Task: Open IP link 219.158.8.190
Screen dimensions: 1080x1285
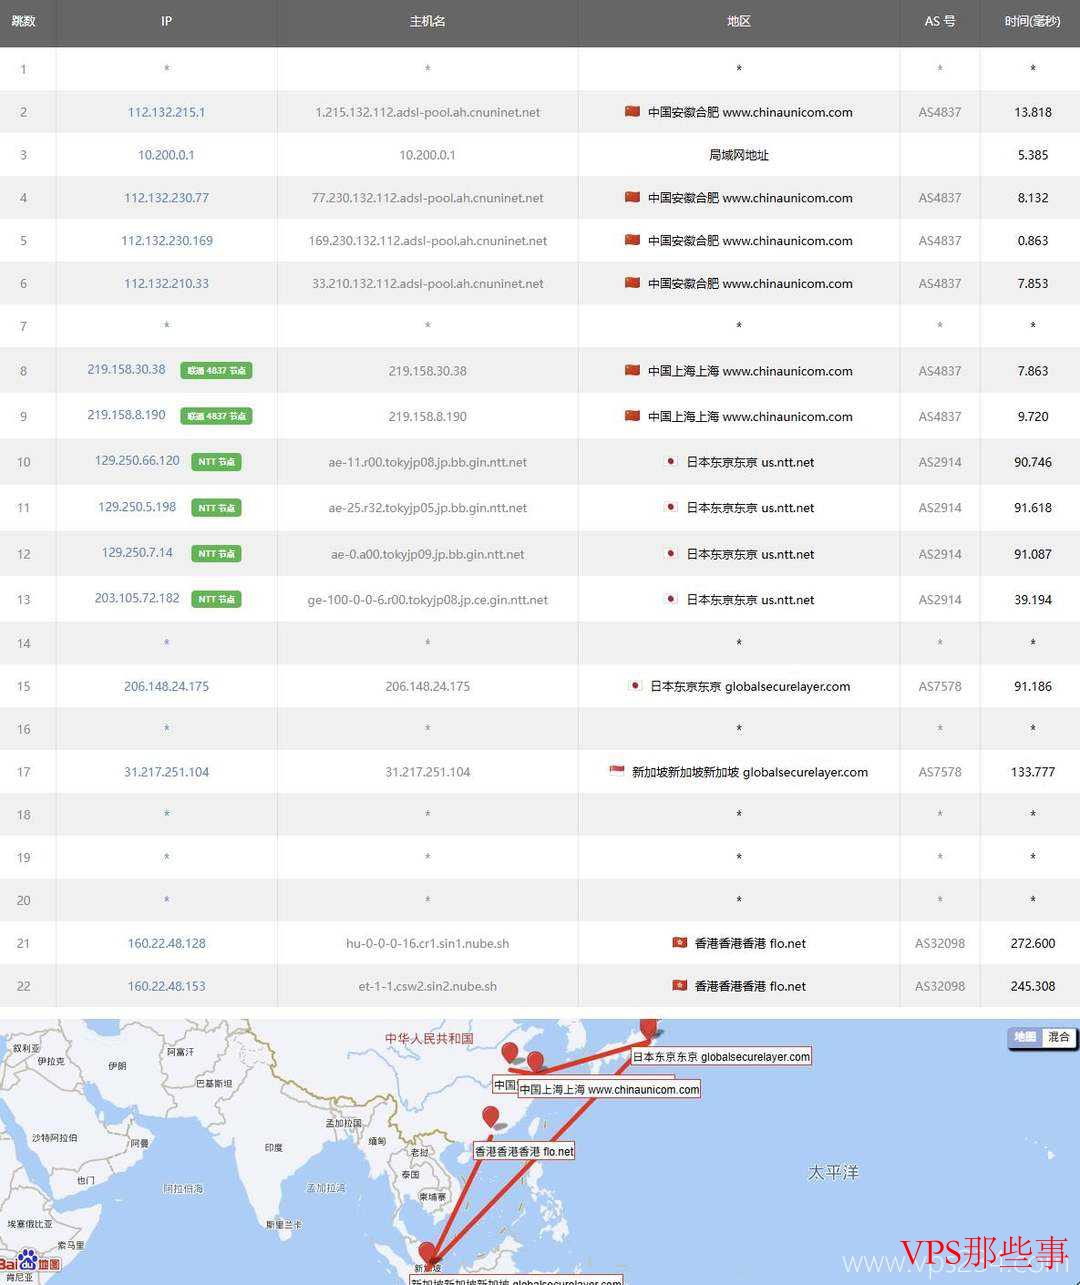Action: pos(126,415)
